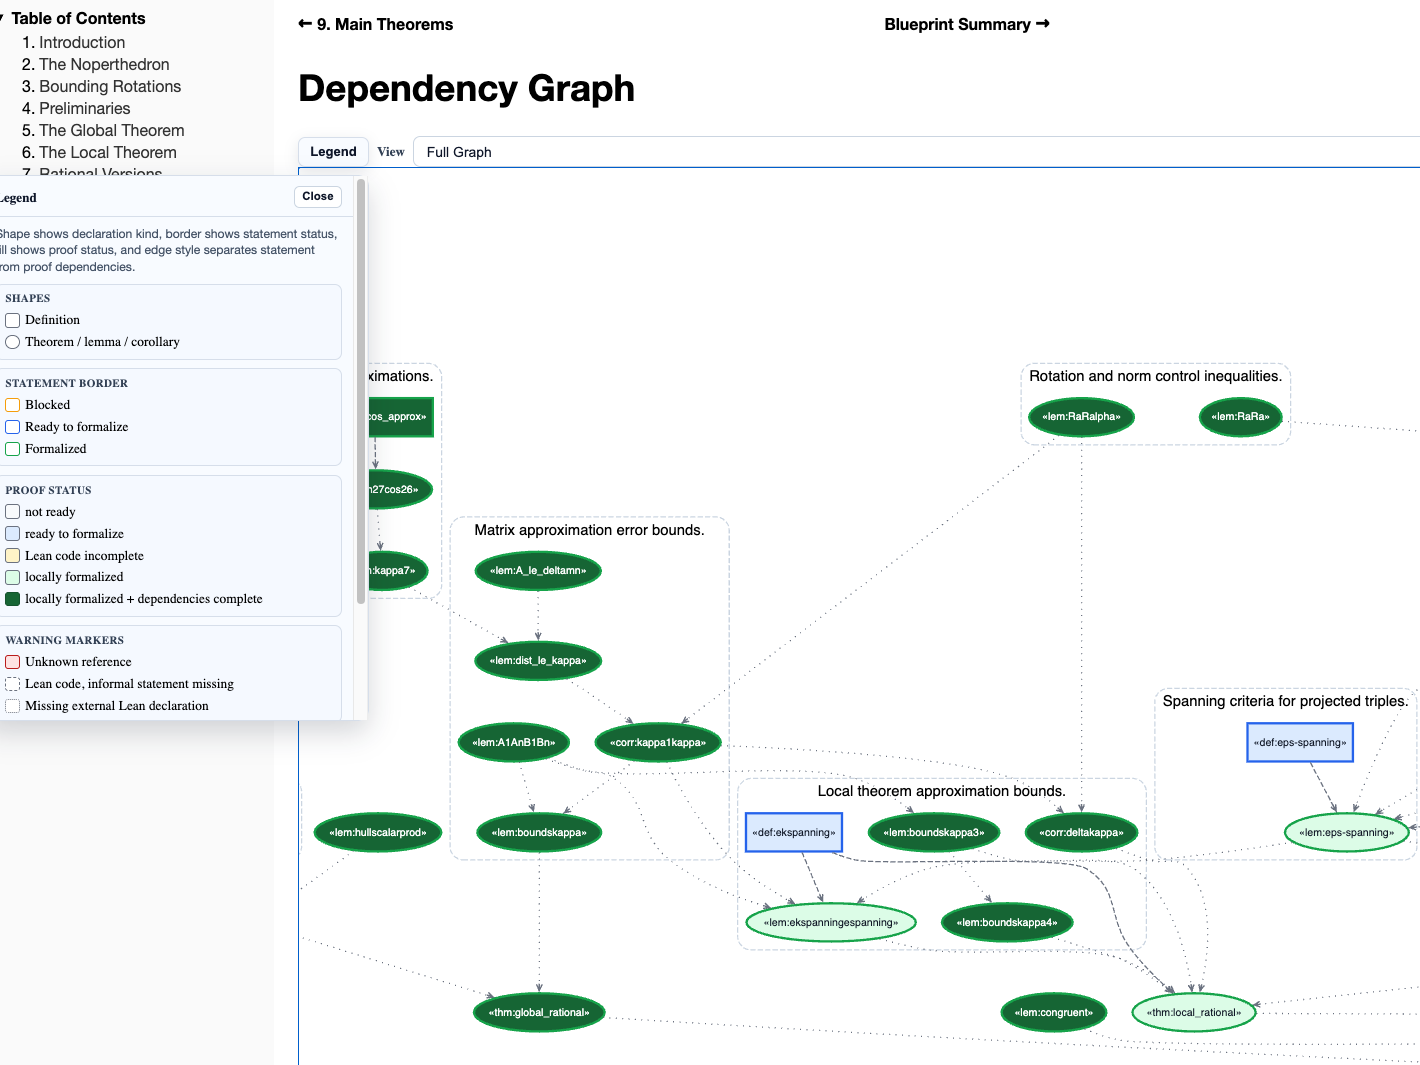
Task: Select the «def:eps-spanning» definition node
Action: pyautogui.click(x=1299, y=741)
